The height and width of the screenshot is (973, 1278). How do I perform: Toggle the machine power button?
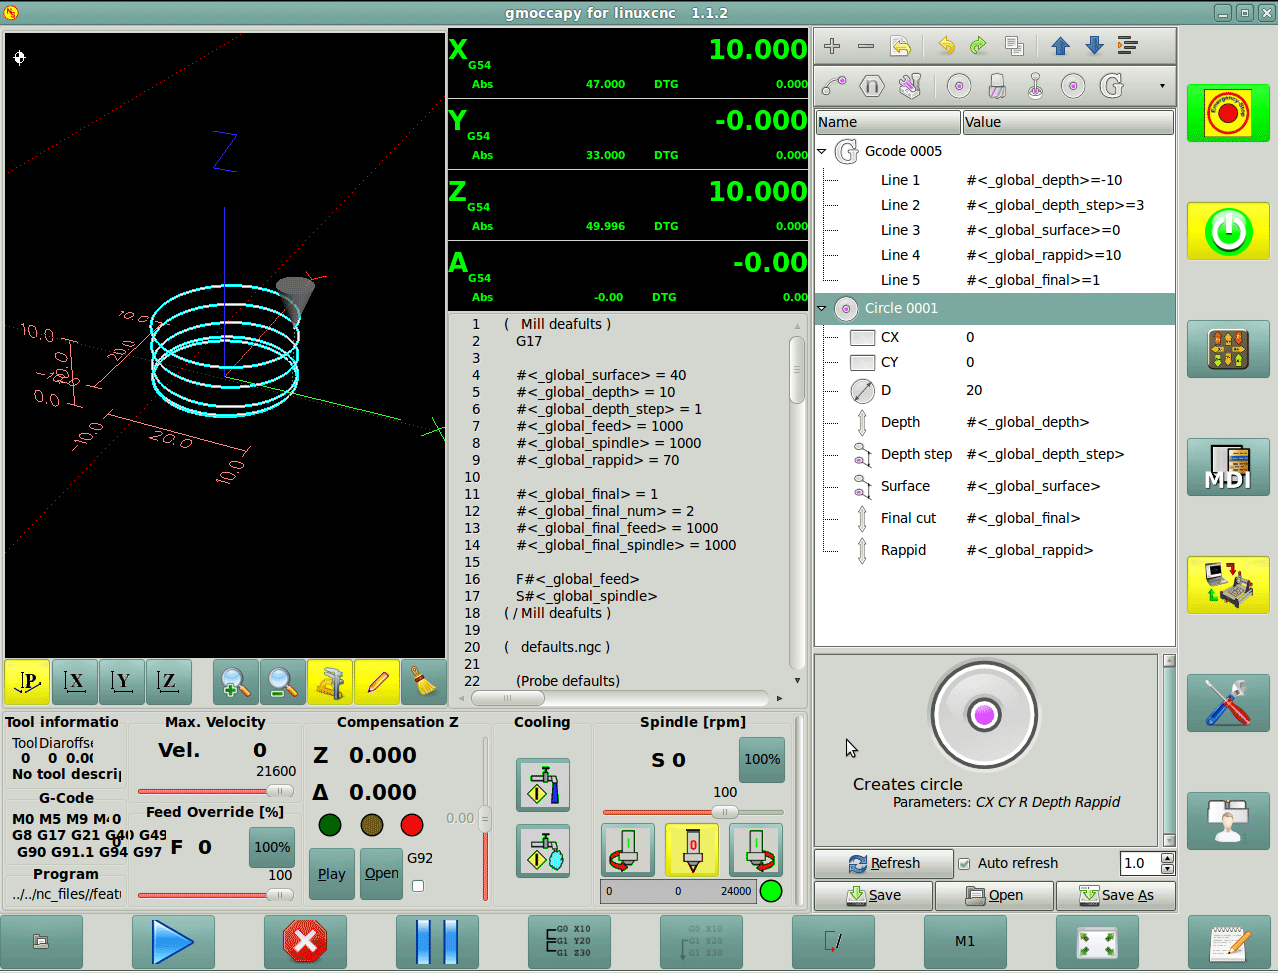(1228, 232)
